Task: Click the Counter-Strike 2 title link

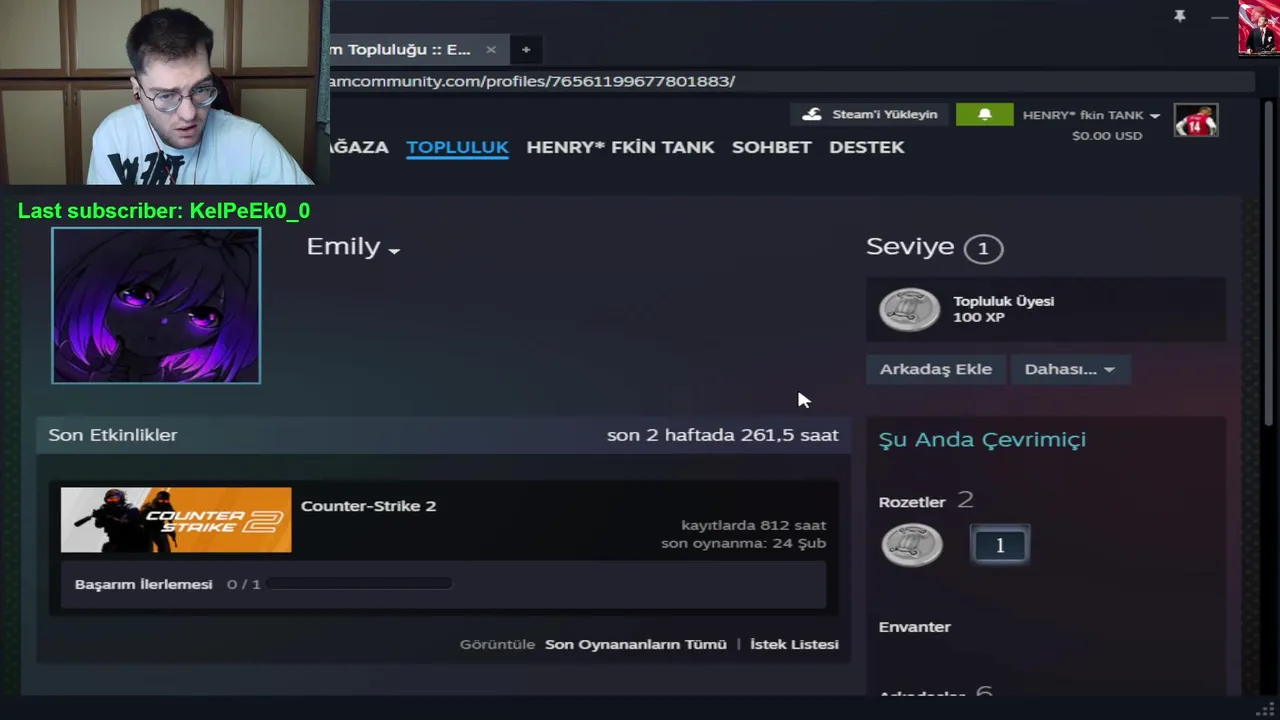Action: (x=368, y=506)
